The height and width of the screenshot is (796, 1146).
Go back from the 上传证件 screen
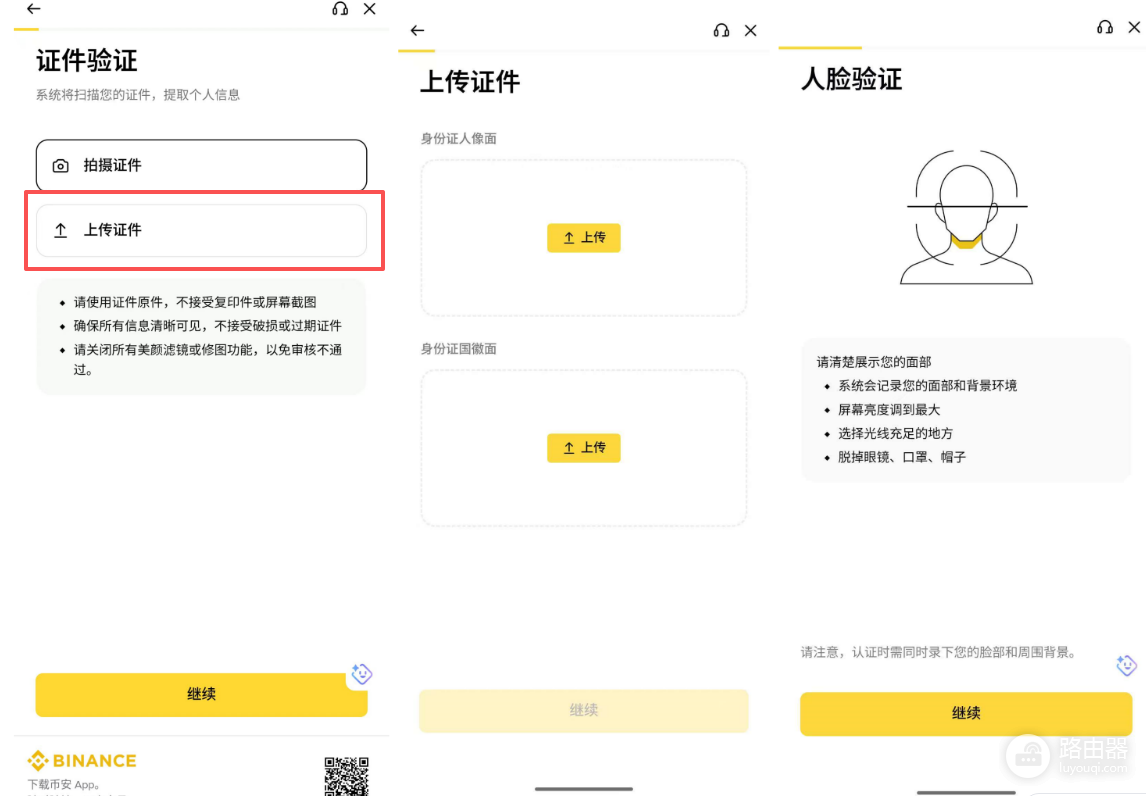417,31
